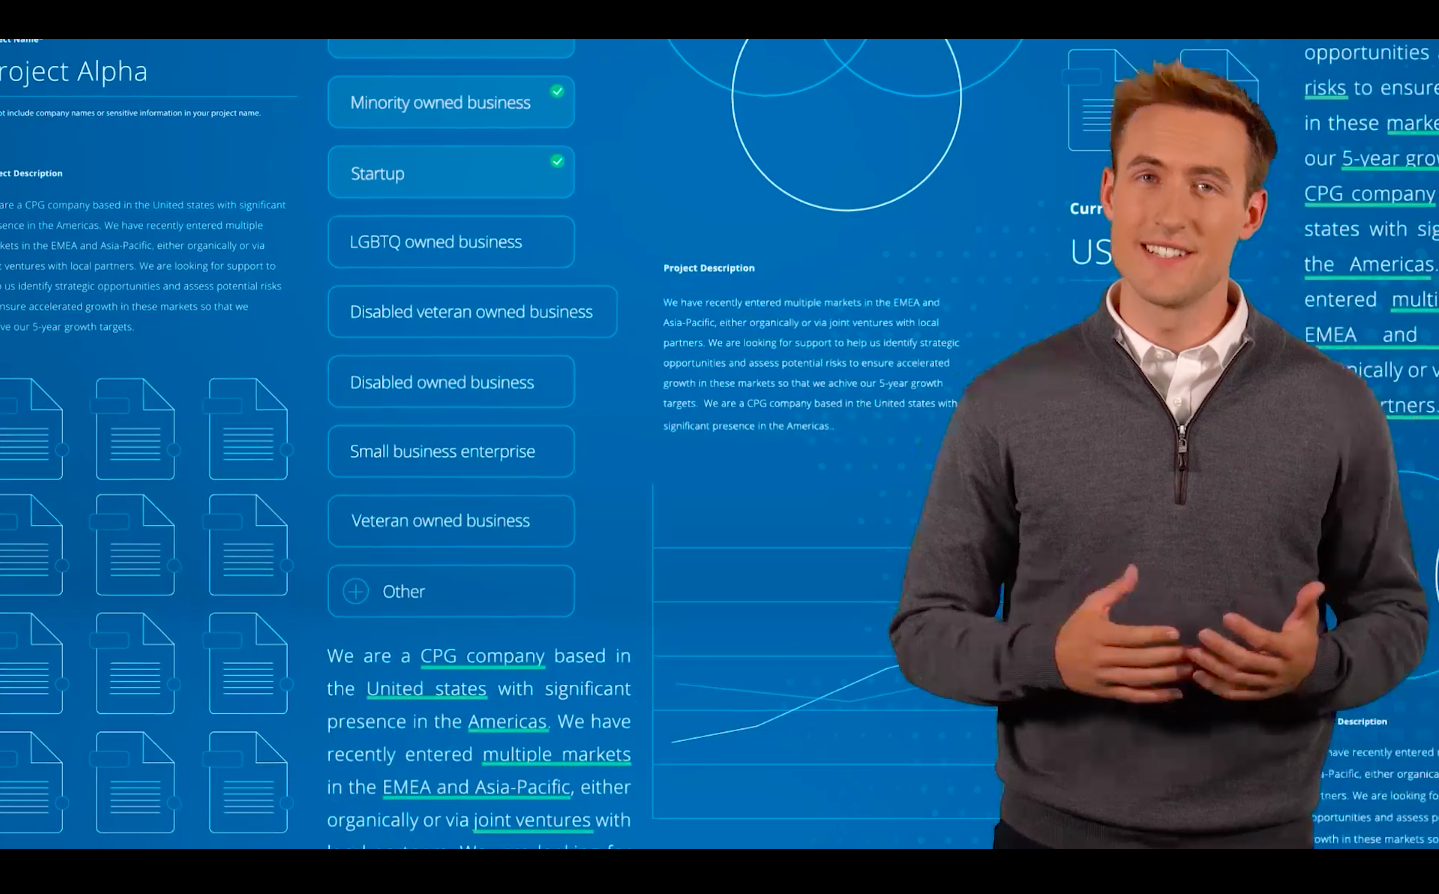1439x894 pixels.
Task: Click the document icon in the top row, right column of the grid
Action: [249, 429]
